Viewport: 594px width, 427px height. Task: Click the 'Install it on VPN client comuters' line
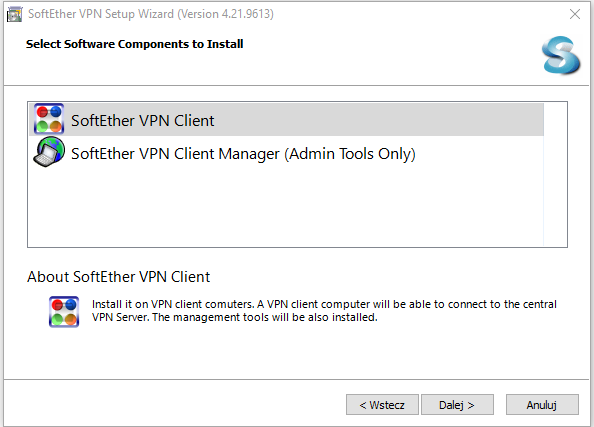click(x=324, y=304)
